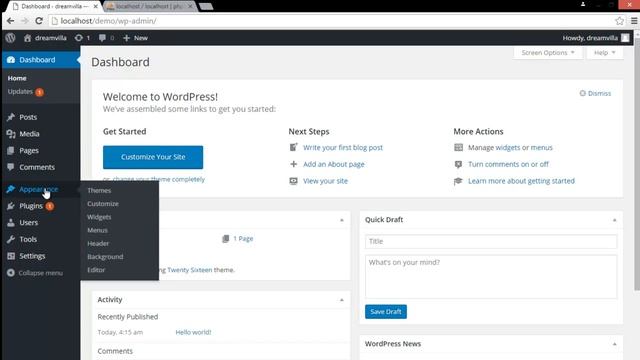Click the browser address bar
640x360 pixels.
tap(331, 21)
